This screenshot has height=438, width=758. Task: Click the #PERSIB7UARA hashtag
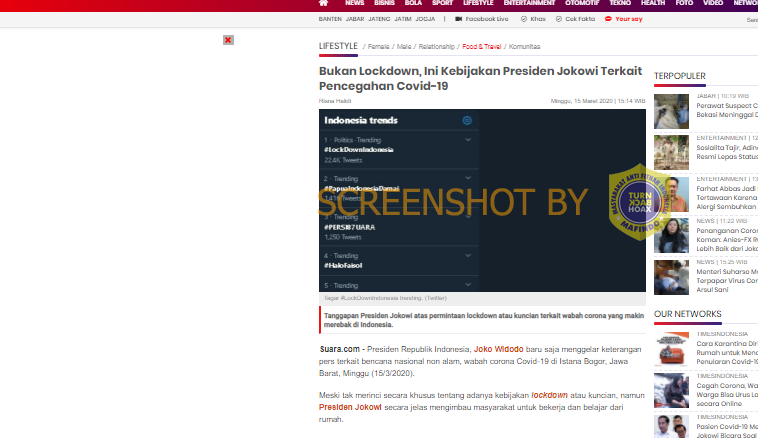[x=350, y=227]
